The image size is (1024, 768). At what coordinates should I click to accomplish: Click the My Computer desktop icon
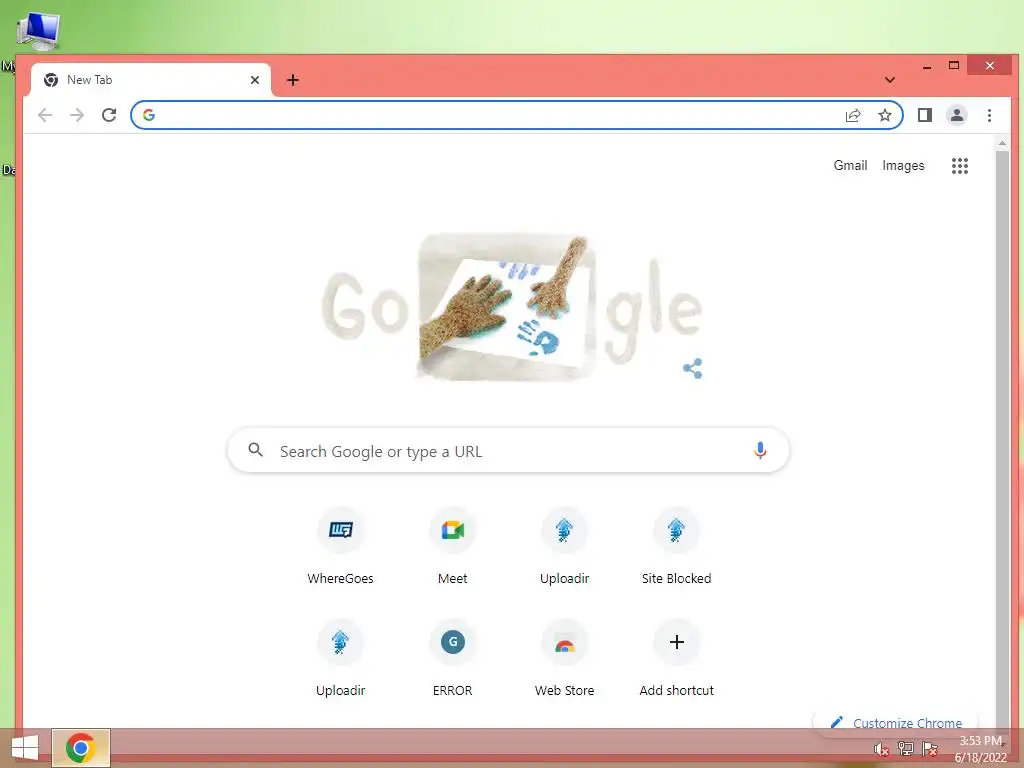pyautogui.click(x=38, y=31)
